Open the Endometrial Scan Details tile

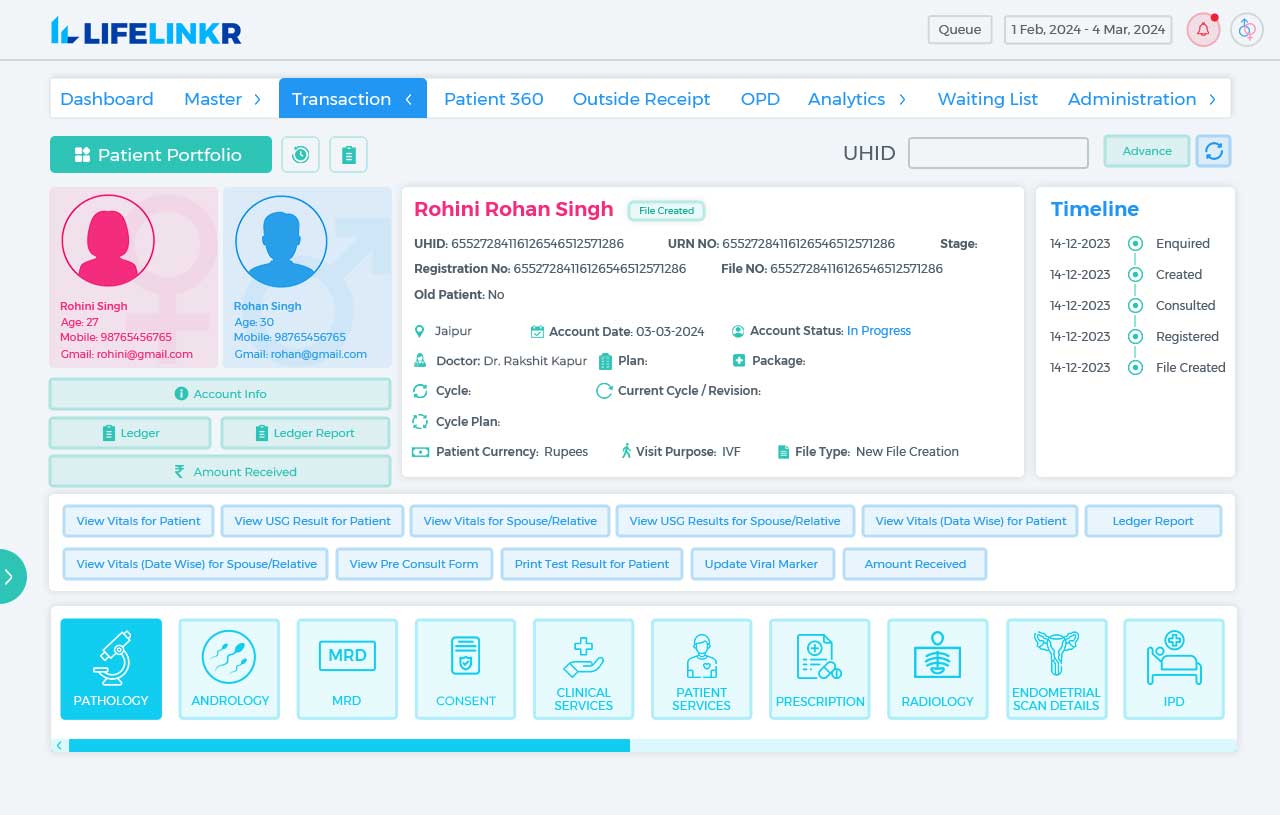tap(1056, 668)
